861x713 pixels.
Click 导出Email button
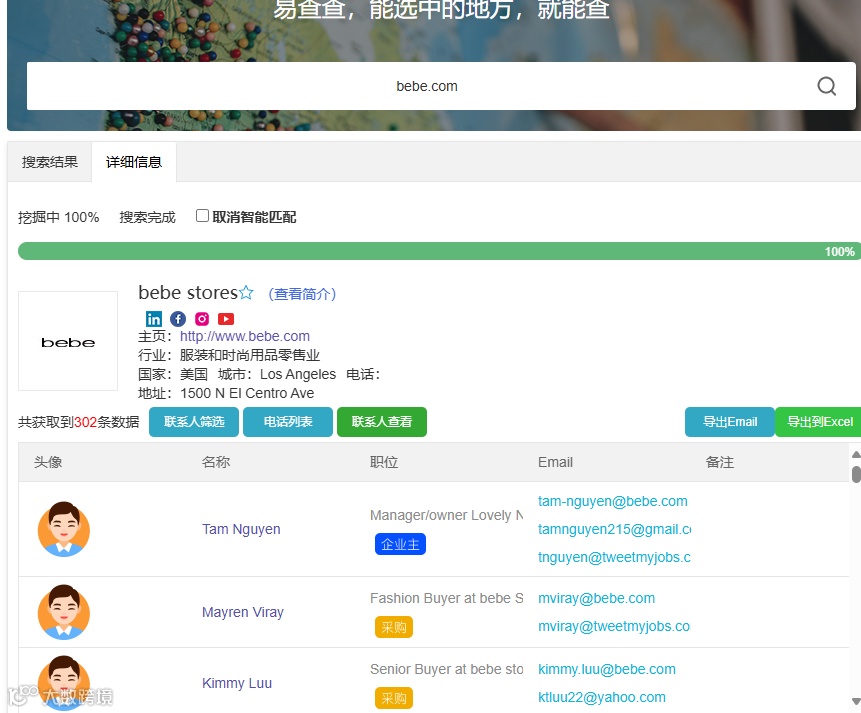[x=730, y=422]
